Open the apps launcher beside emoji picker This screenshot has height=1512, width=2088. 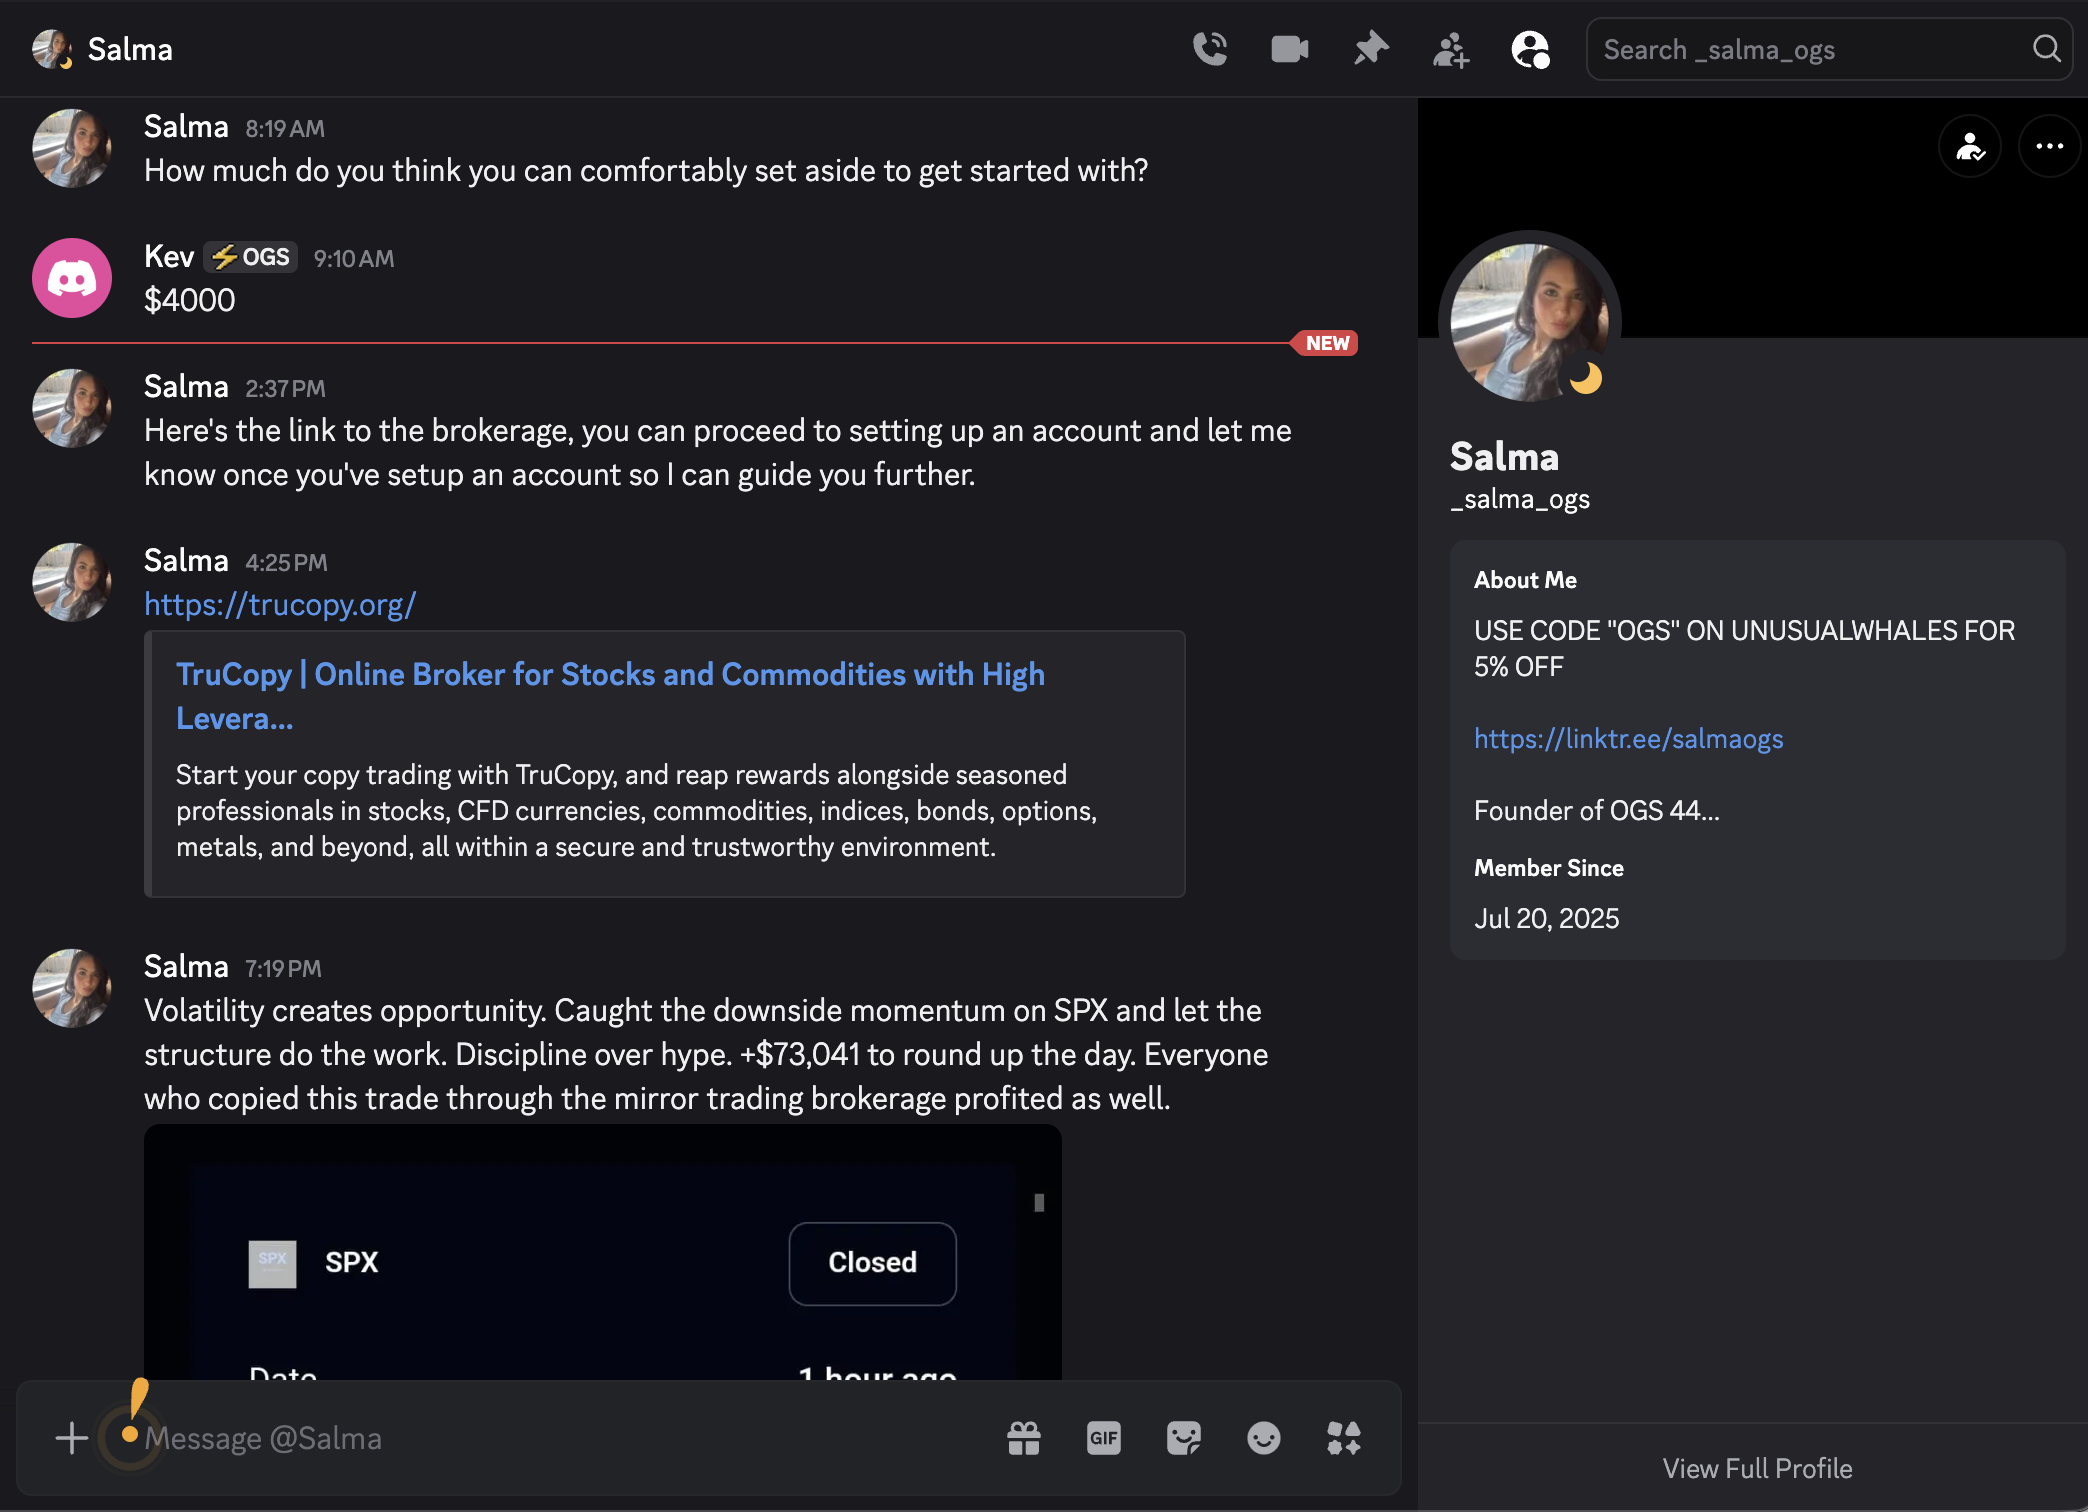(x=1343, y=1438)
